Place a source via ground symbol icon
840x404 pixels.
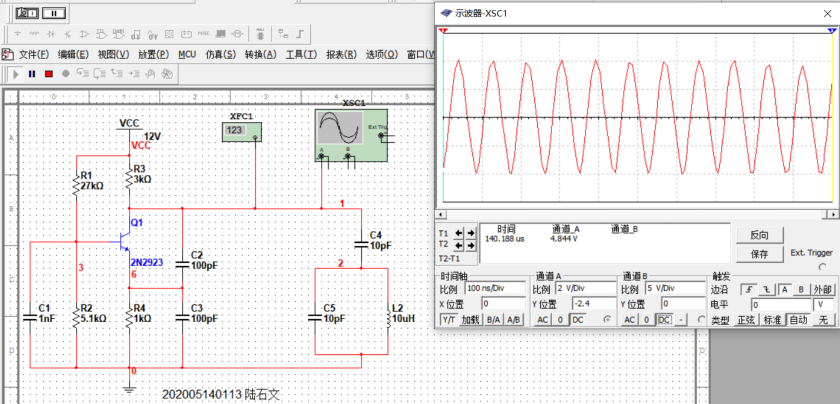point(18,34)
